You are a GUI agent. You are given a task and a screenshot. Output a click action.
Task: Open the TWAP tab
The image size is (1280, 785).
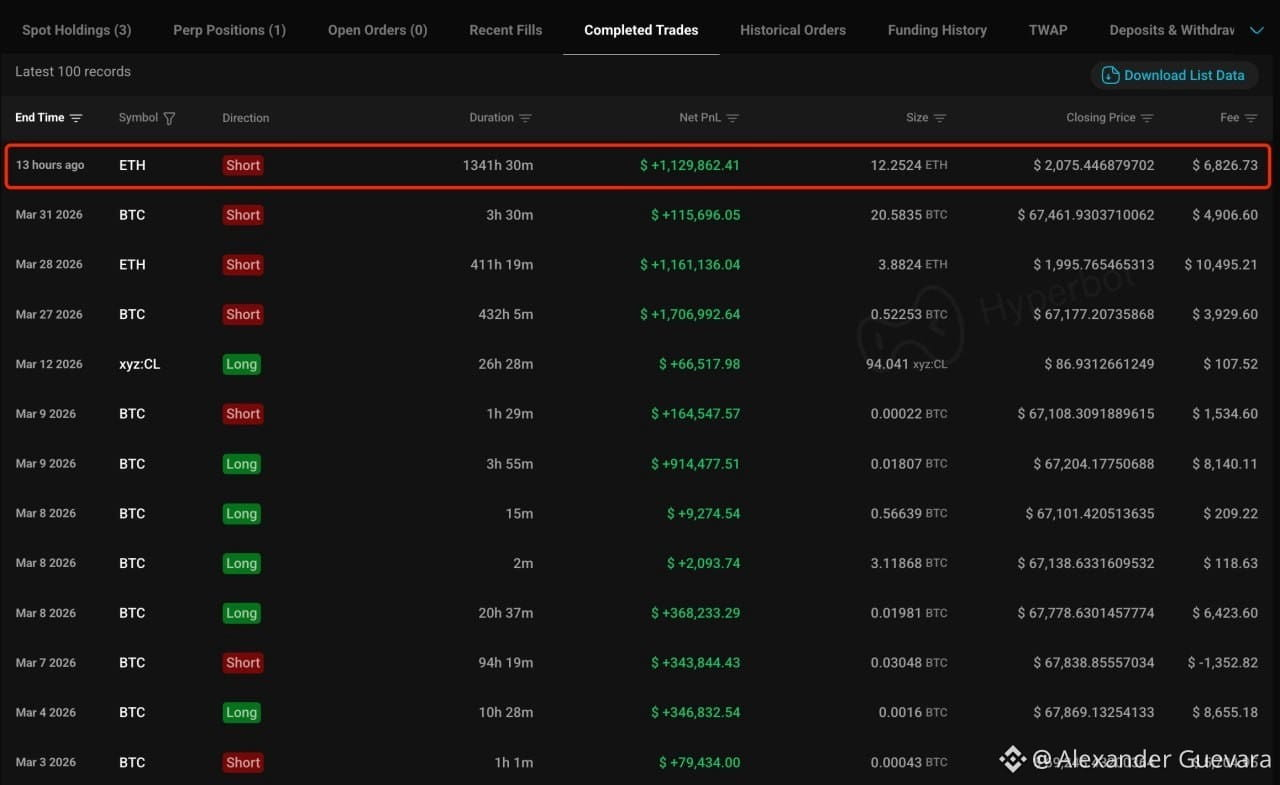tap(1048, 30)
